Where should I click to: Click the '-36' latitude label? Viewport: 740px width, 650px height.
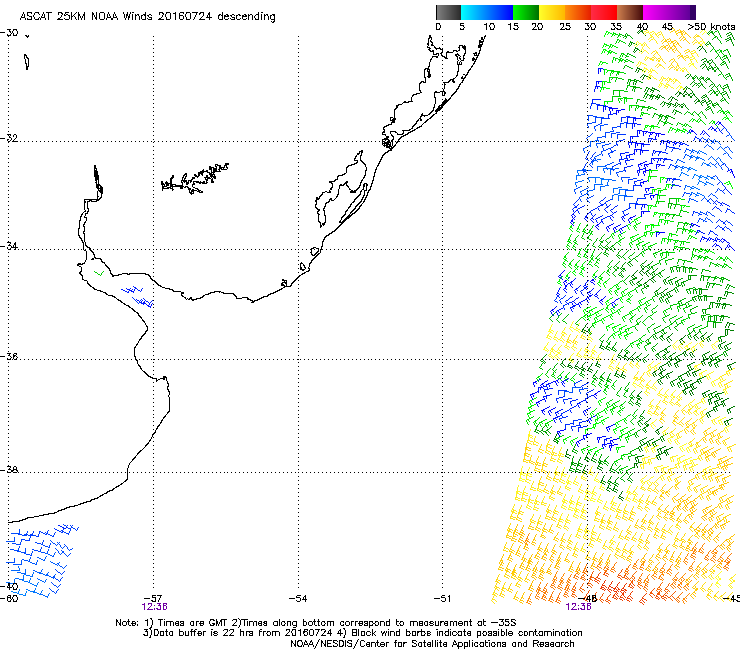pyautogui.click(x=9, y=356)
